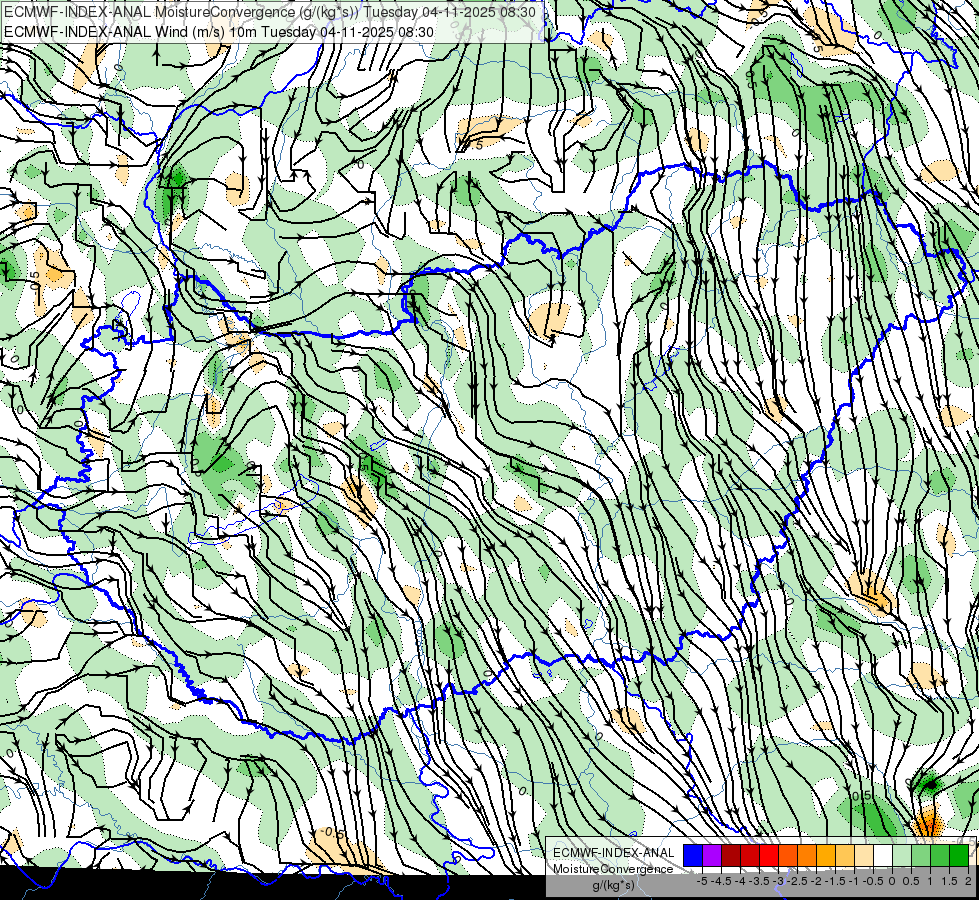The height and width of the screenshot is (900, 979).
Task: Pick the legend swatch between -4 and -3.5
Action: [750, 856]
